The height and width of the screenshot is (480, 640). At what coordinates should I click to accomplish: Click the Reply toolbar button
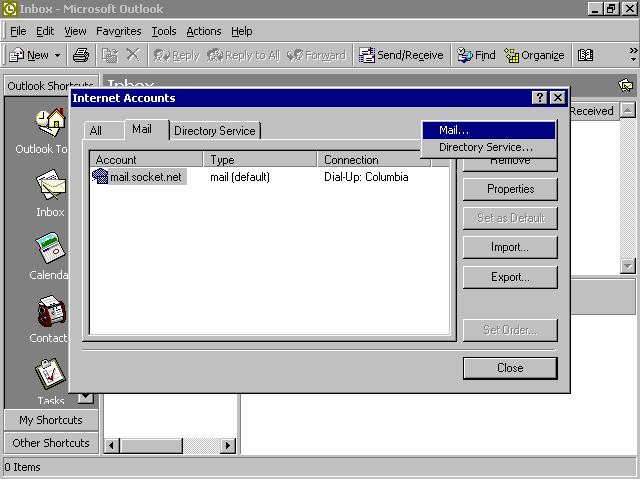coord(176,55)
